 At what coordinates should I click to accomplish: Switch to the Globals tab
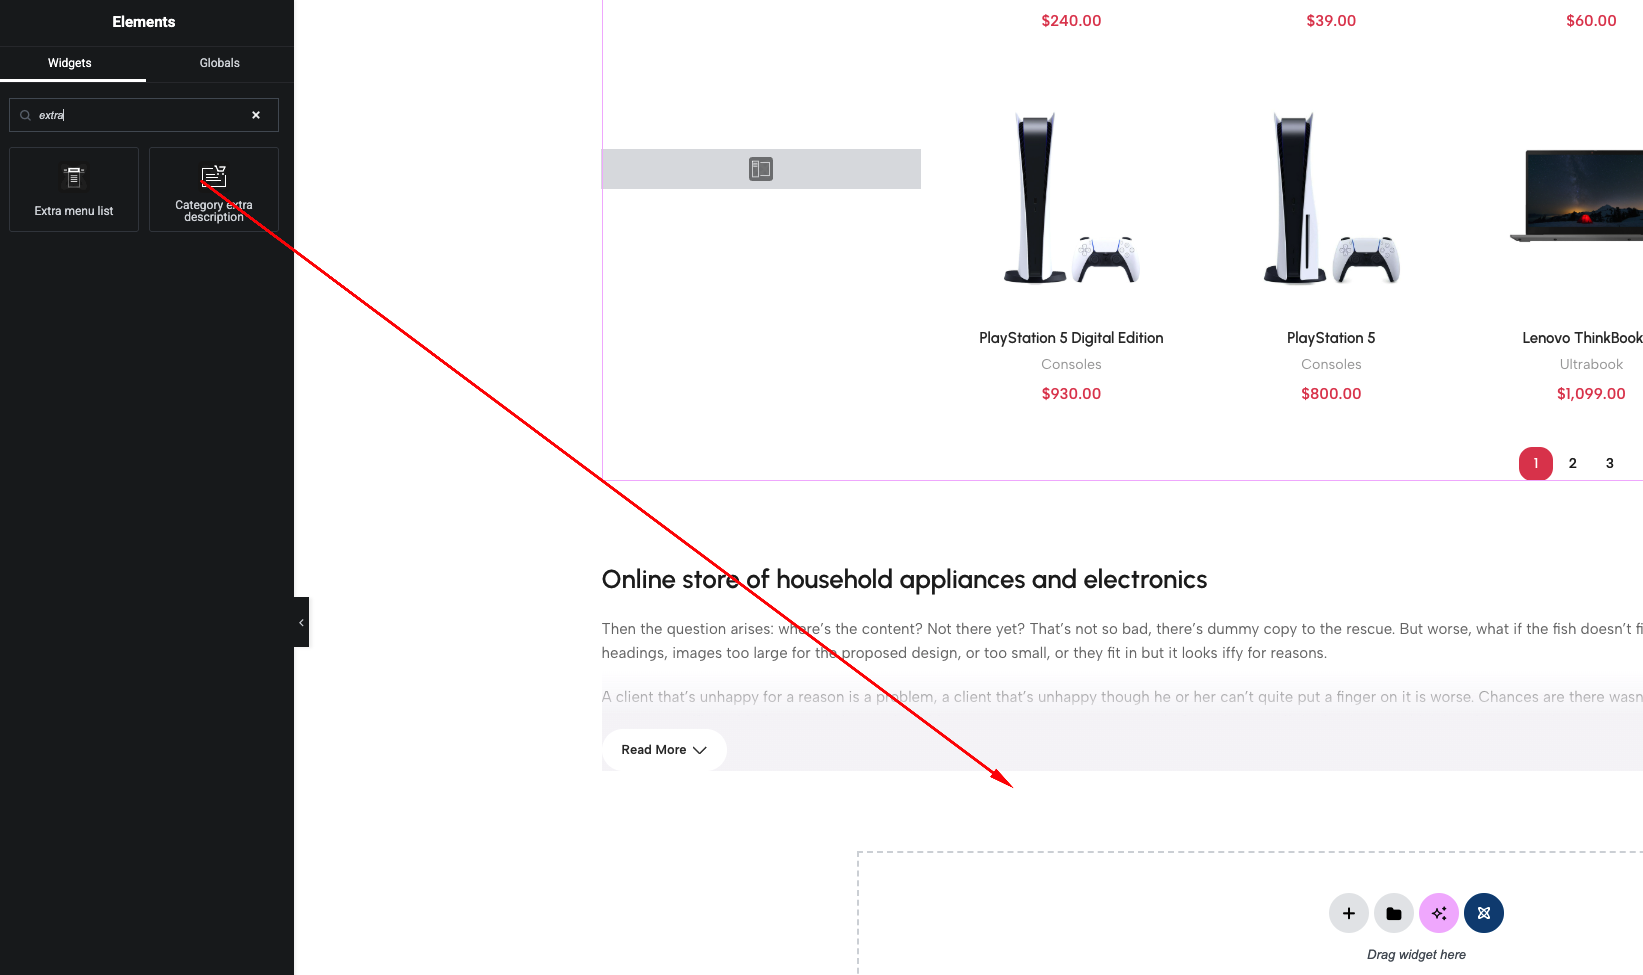pos(220,63)
